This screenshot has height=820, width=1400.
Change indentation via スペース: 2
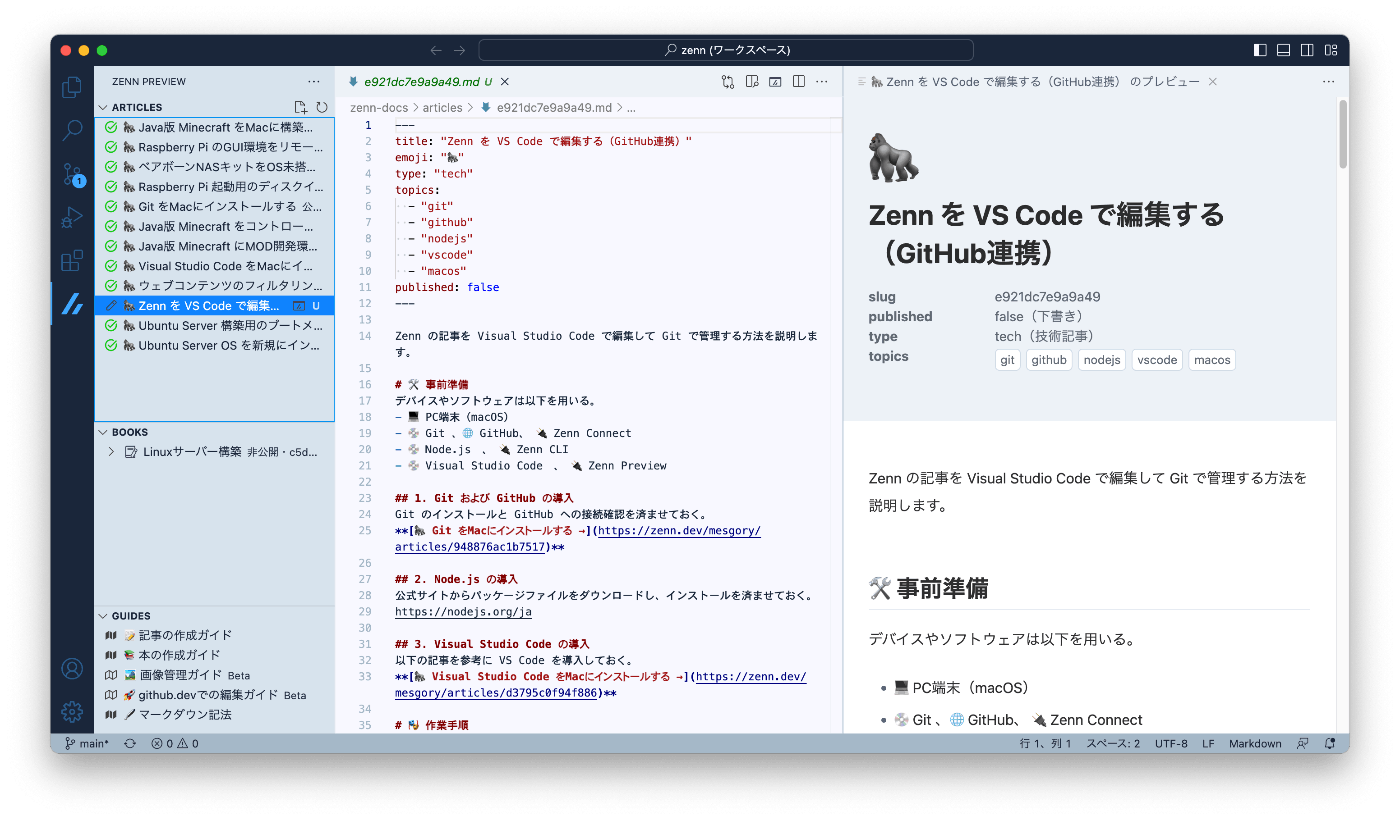click(1113, 743)
